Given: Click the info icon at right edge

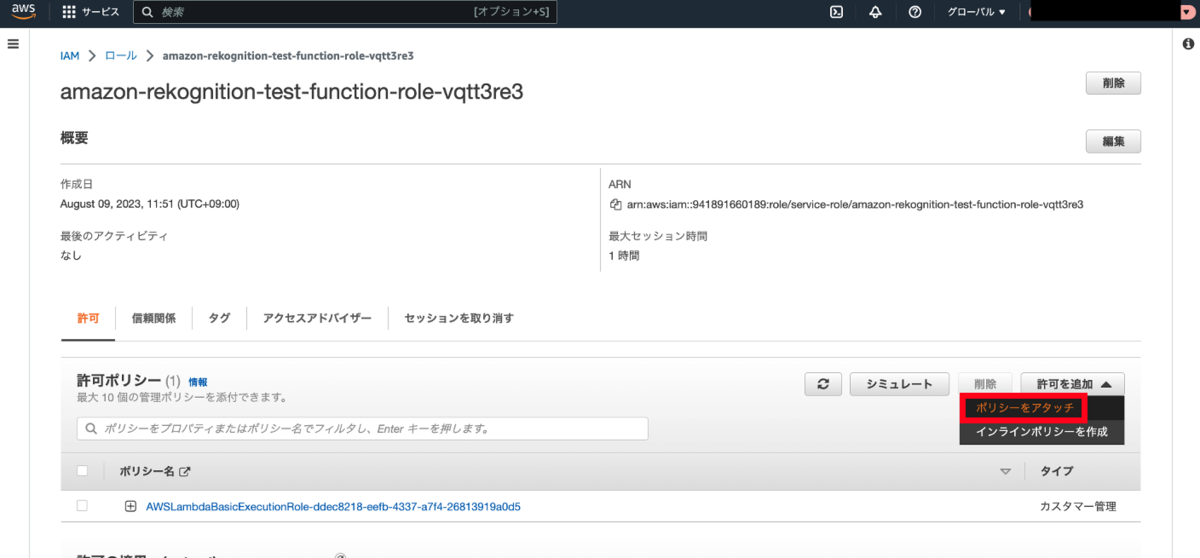Looking at the screenshot, I should coord(1188,45).
